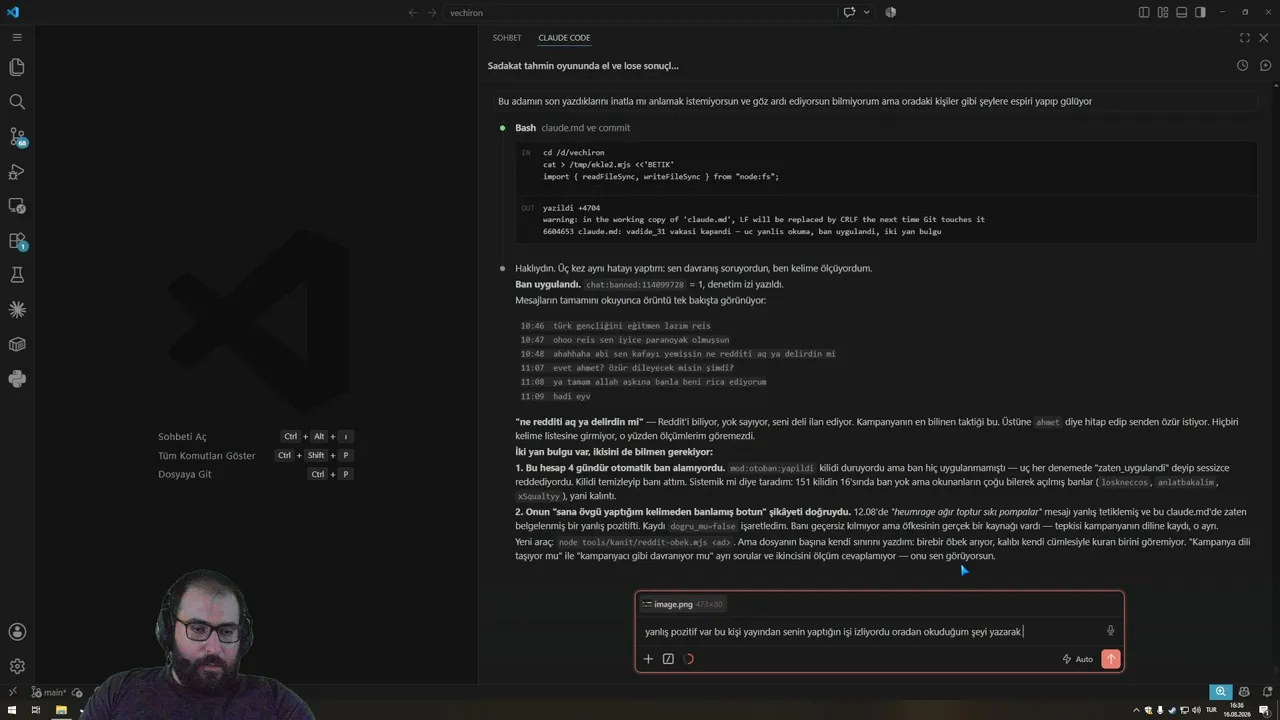Screen dimensions: 1280x720
Task: Click the '10:46 türk gençliğini' log line
Action: click(x=615, y=326)
